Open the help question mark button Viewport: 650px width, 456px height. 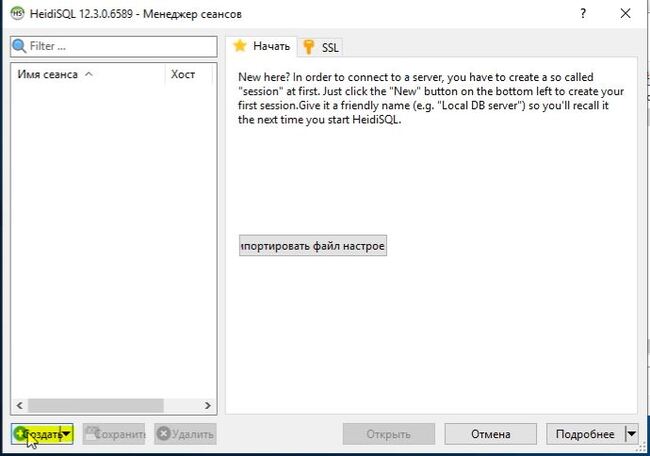[583, 13]
